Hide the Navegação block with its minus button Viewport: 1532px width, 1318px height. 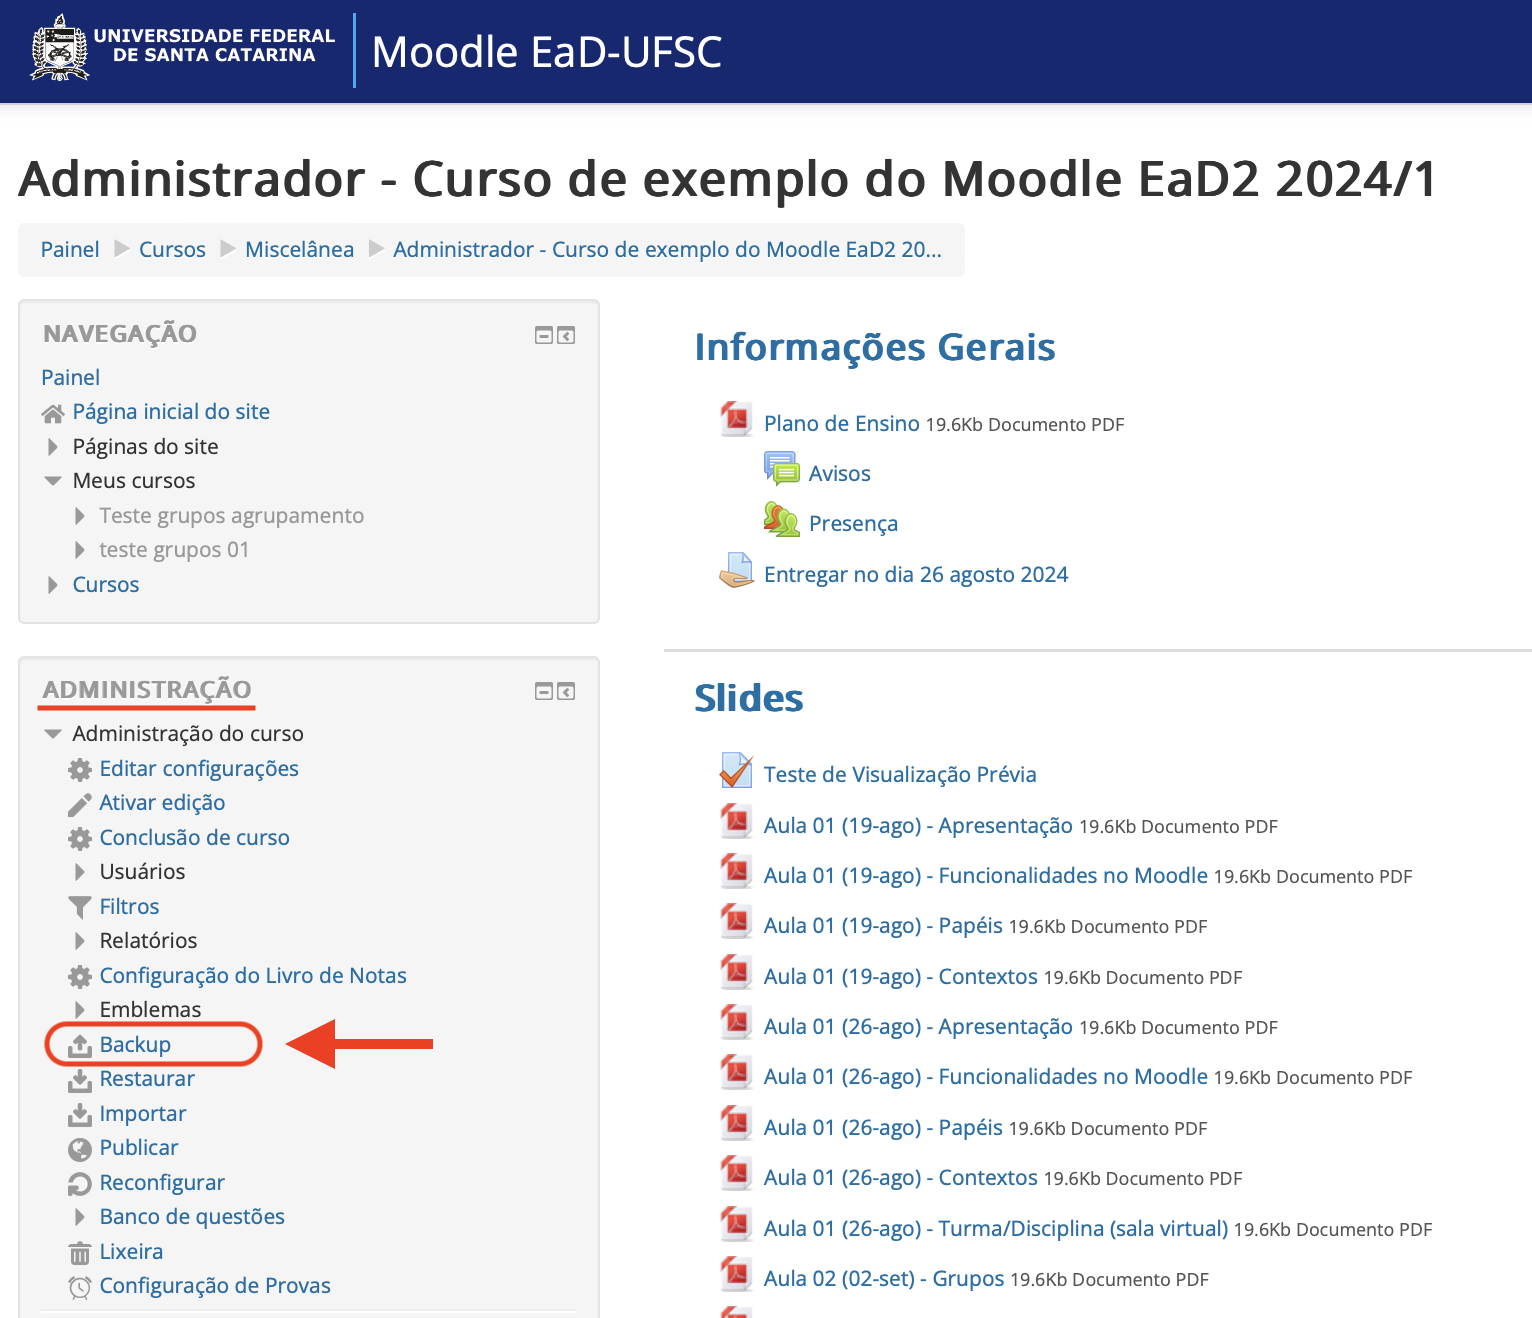544,336
